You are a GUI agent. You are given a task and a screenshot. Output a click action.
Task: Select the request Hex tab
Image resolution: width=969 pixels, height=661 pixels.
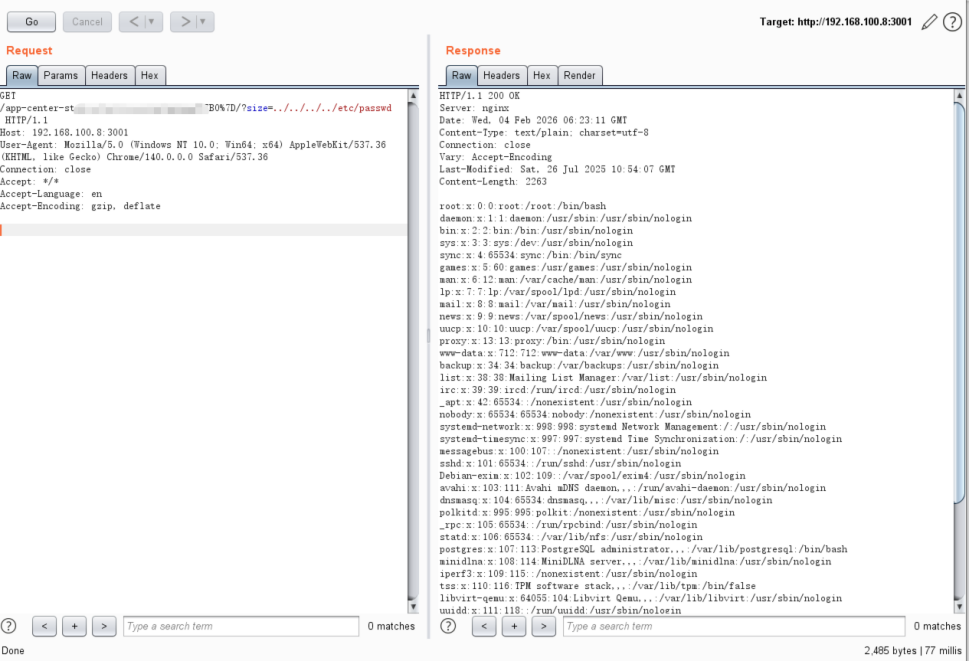[149, 75]
